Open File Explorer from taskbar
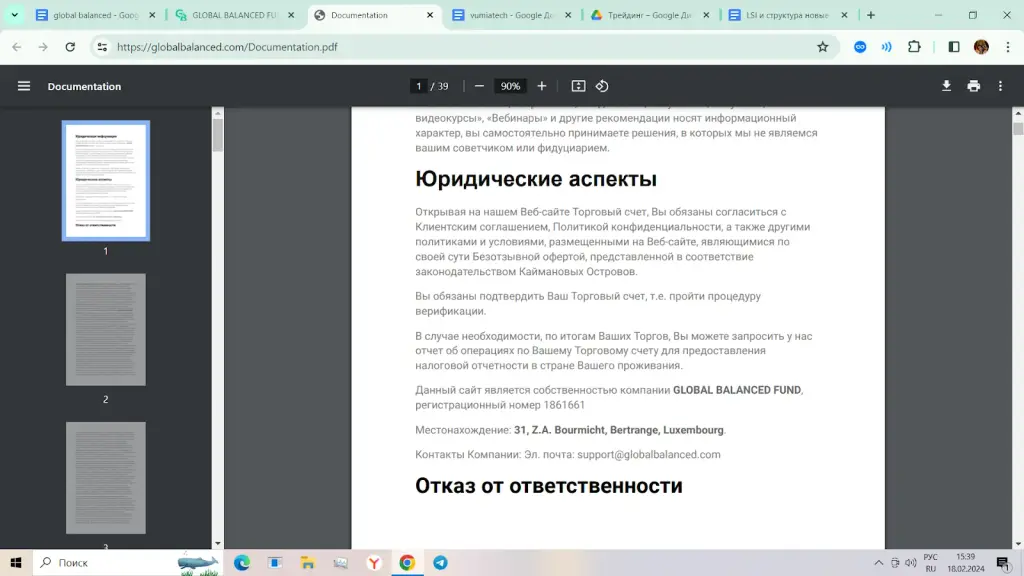Image resolution: width=1024 pixels, height=576 pixels. coord(308,562)
